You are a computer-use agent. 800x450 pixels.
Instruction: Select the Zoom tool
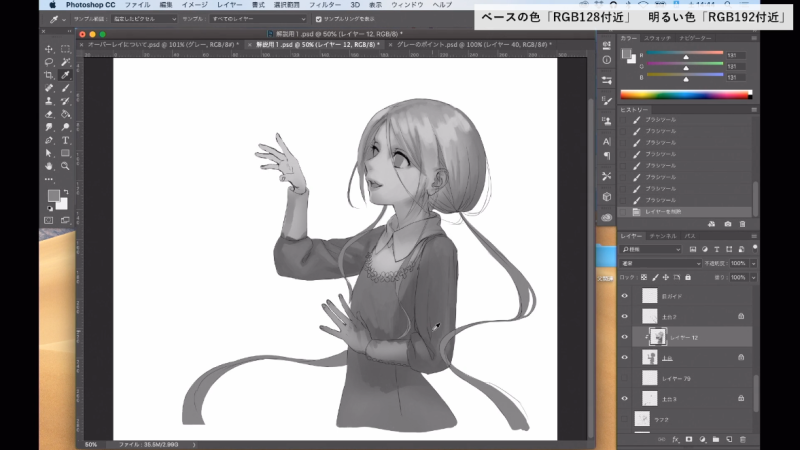coord(65,166)
